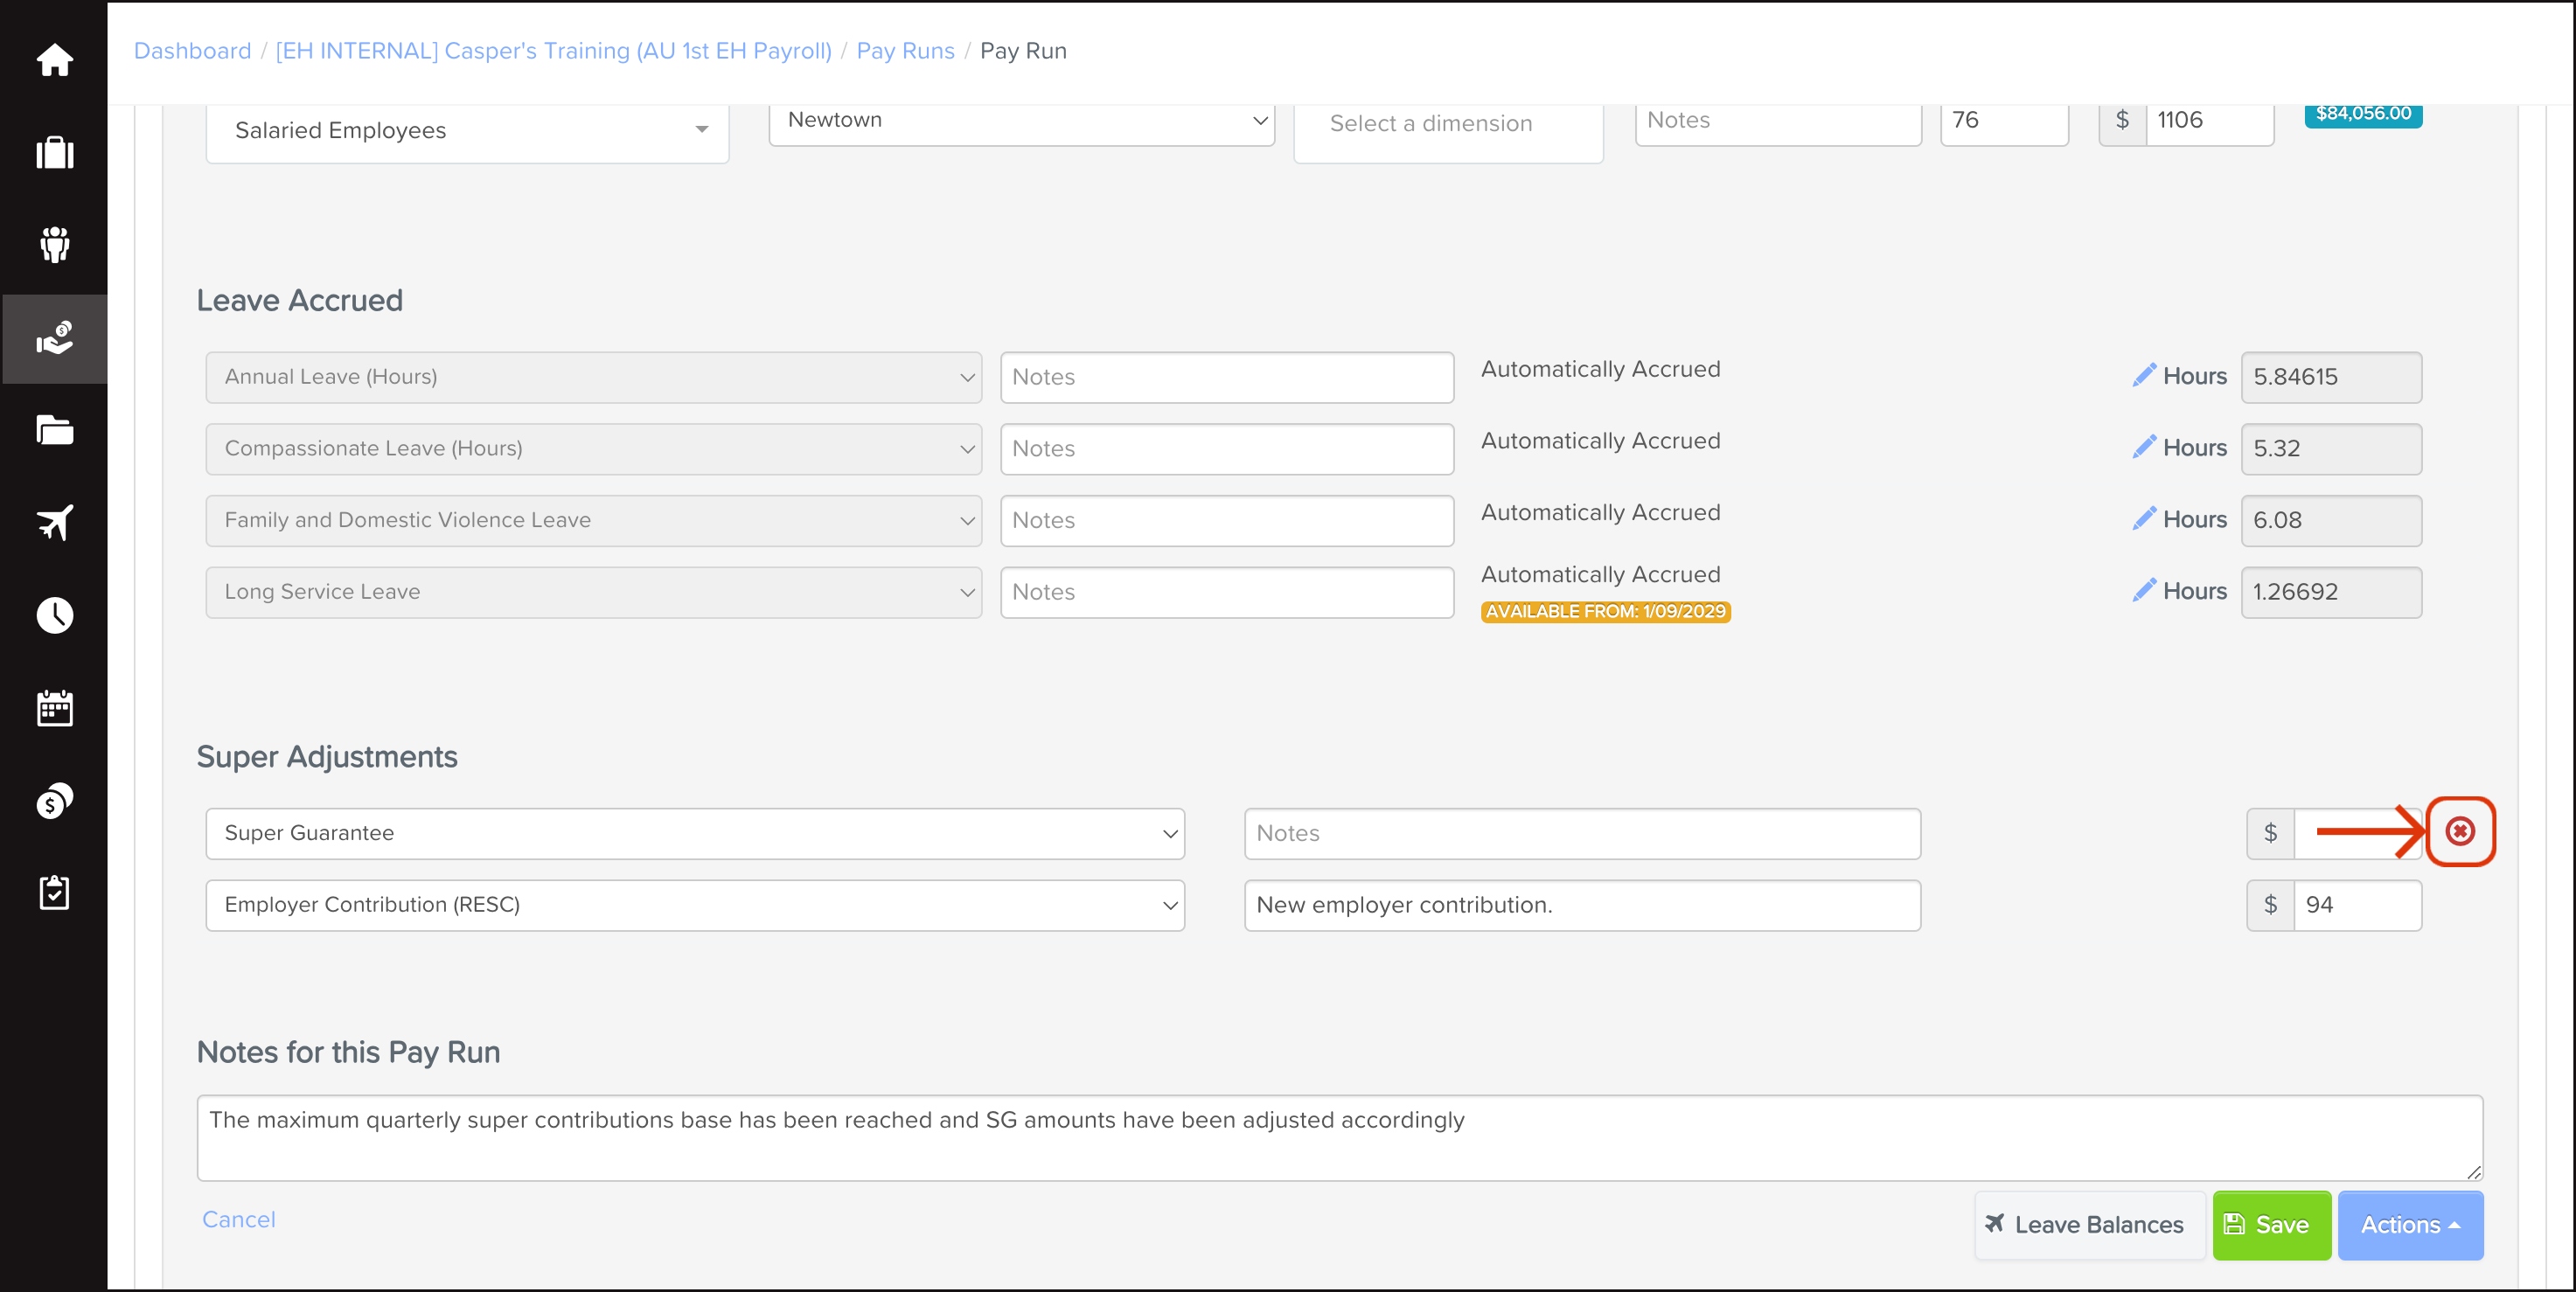The width and height of the screenshot is (2576, 1292).
Task: Click the coins expenses sidebar icon
Action: pyautogui.click(x=54, y=800)
